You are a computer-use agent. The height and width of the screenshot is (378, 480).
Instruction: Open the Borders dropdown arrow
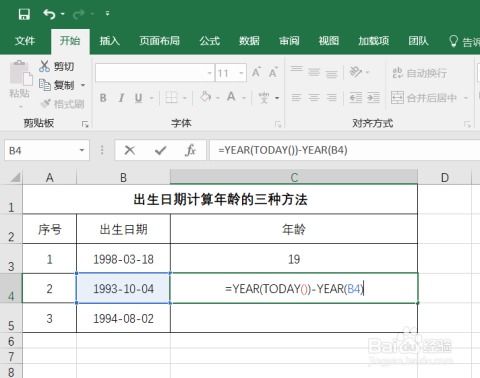tap(185, 98)
